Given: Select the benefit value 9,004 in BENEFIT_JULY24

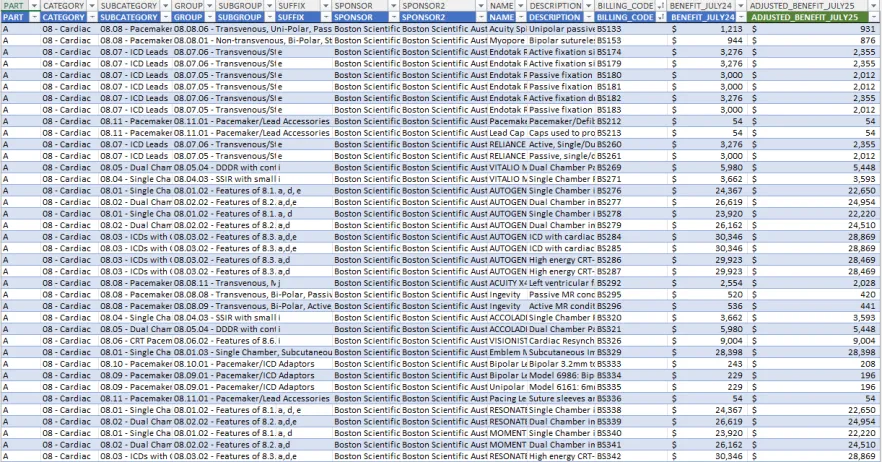Looking at the screenshot, I should coord(708,340).
